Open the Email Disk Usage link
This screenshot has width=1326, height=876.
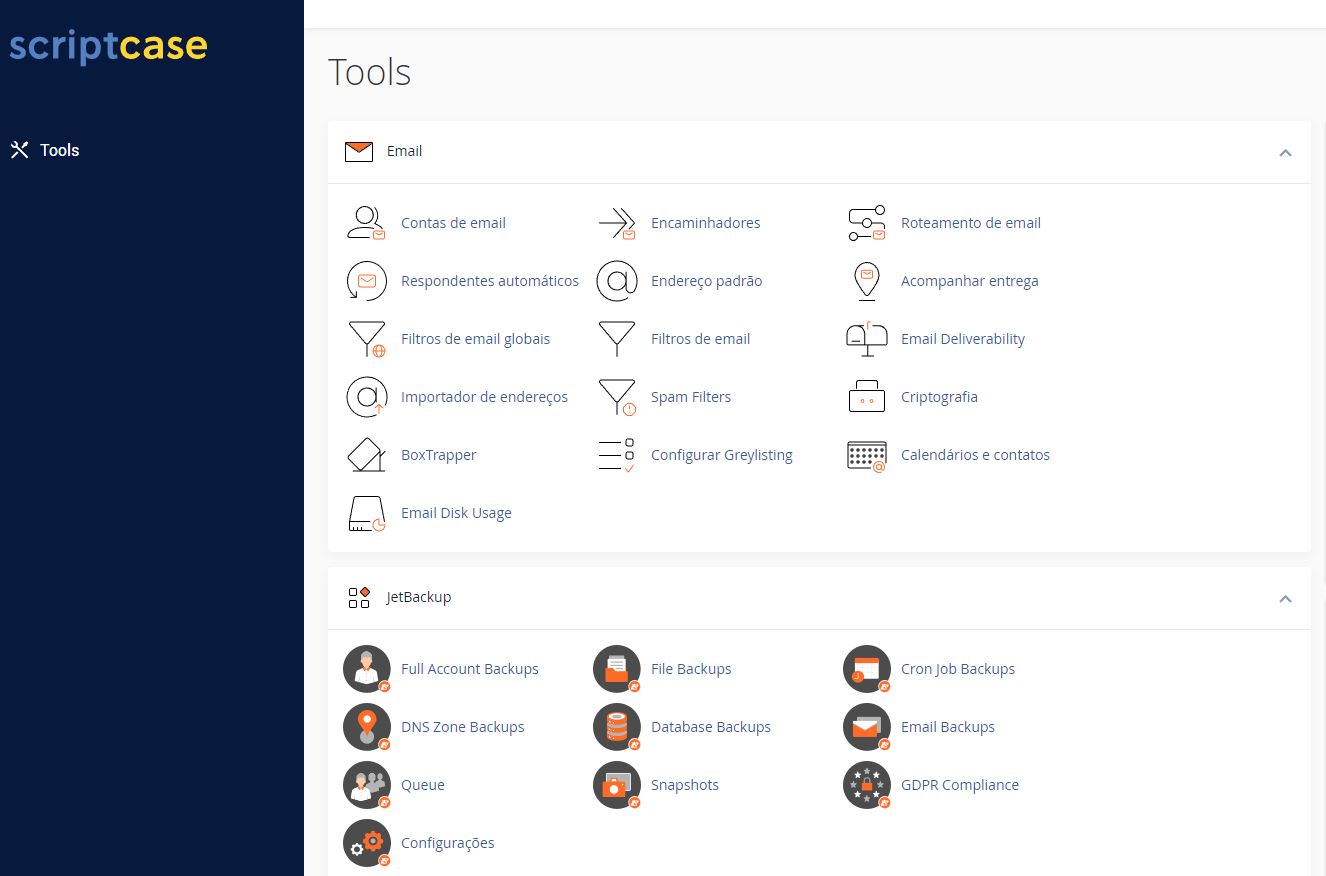point(456,513)
